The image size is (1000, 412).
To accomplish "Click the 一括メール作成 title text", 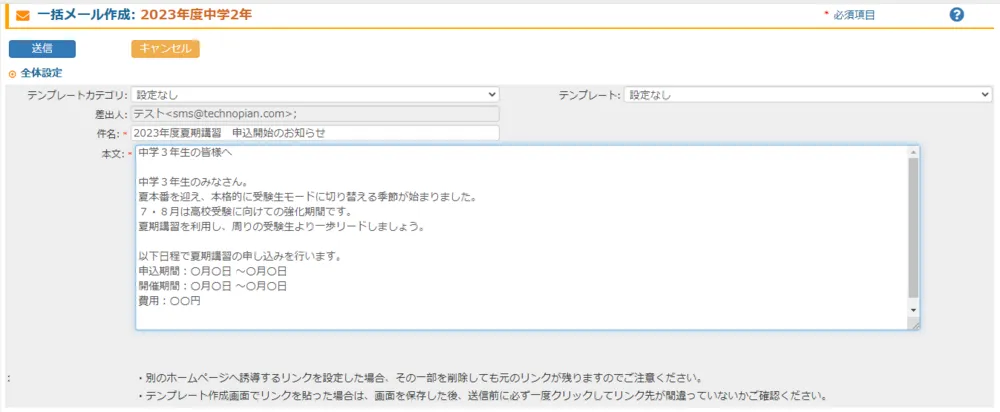I will (x=86, y=15).
